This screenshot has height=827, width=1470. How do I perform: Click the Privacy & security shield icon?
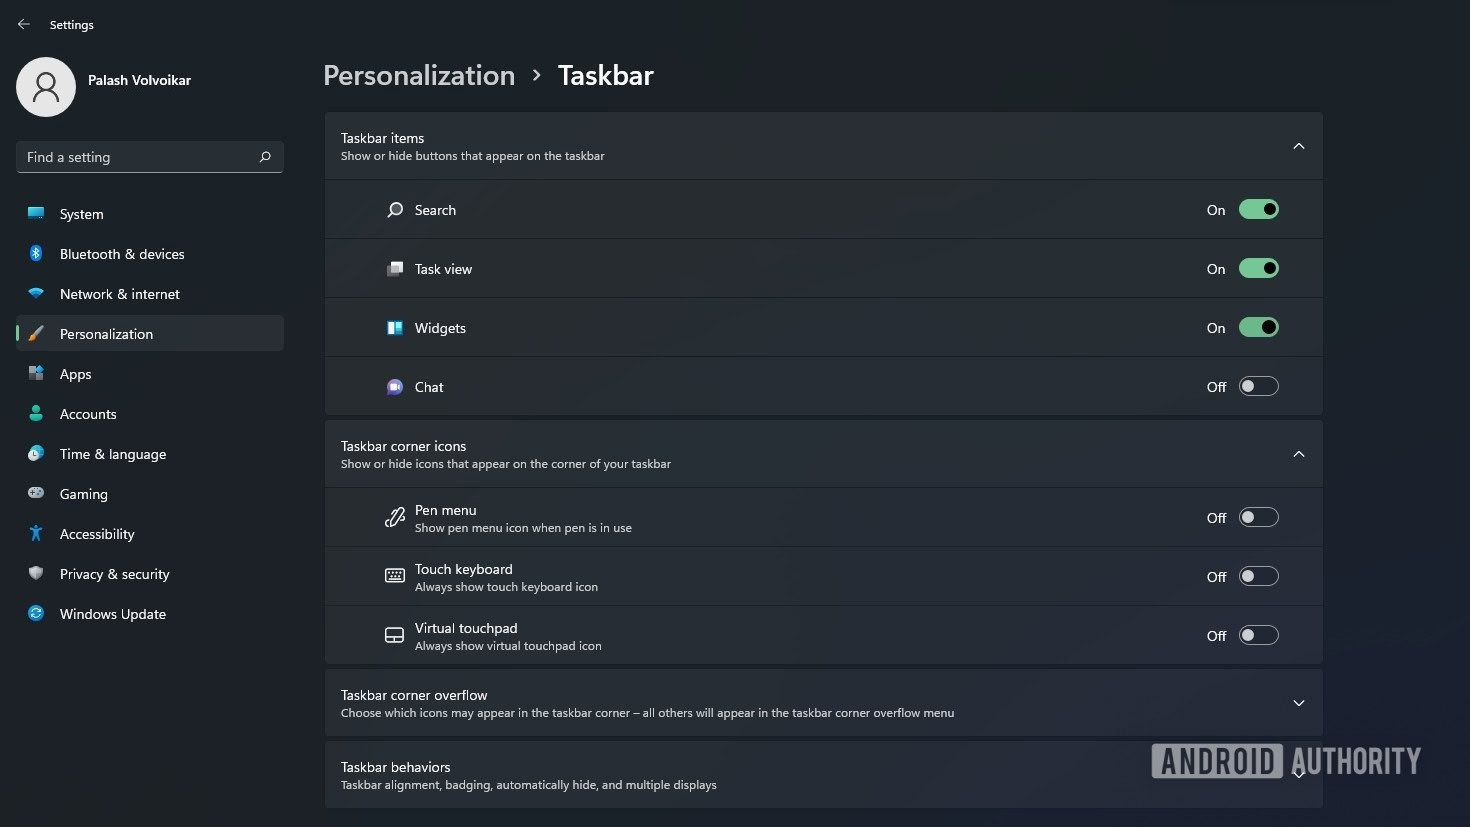pos(36,574)
